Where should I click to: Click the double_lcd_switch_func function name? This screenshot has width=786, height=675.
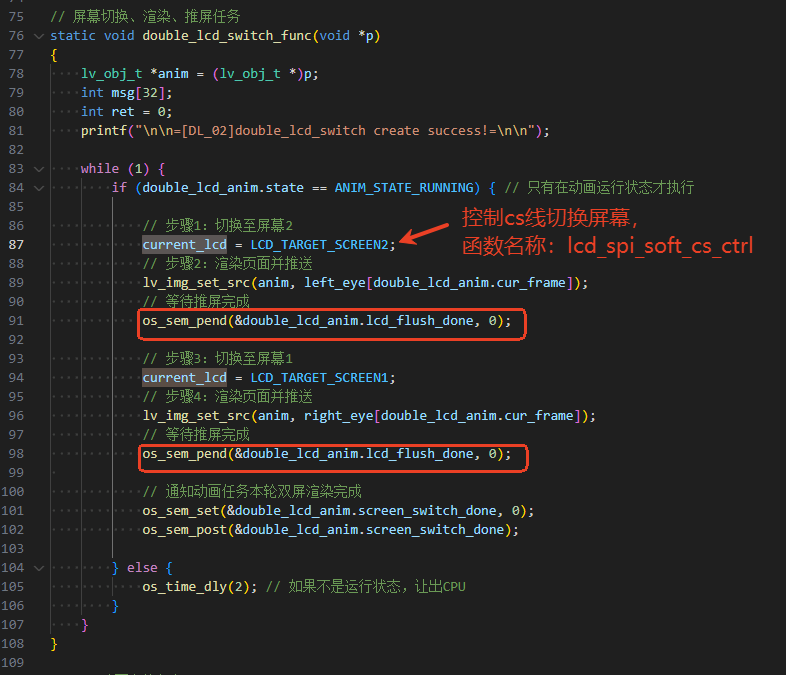227,36
